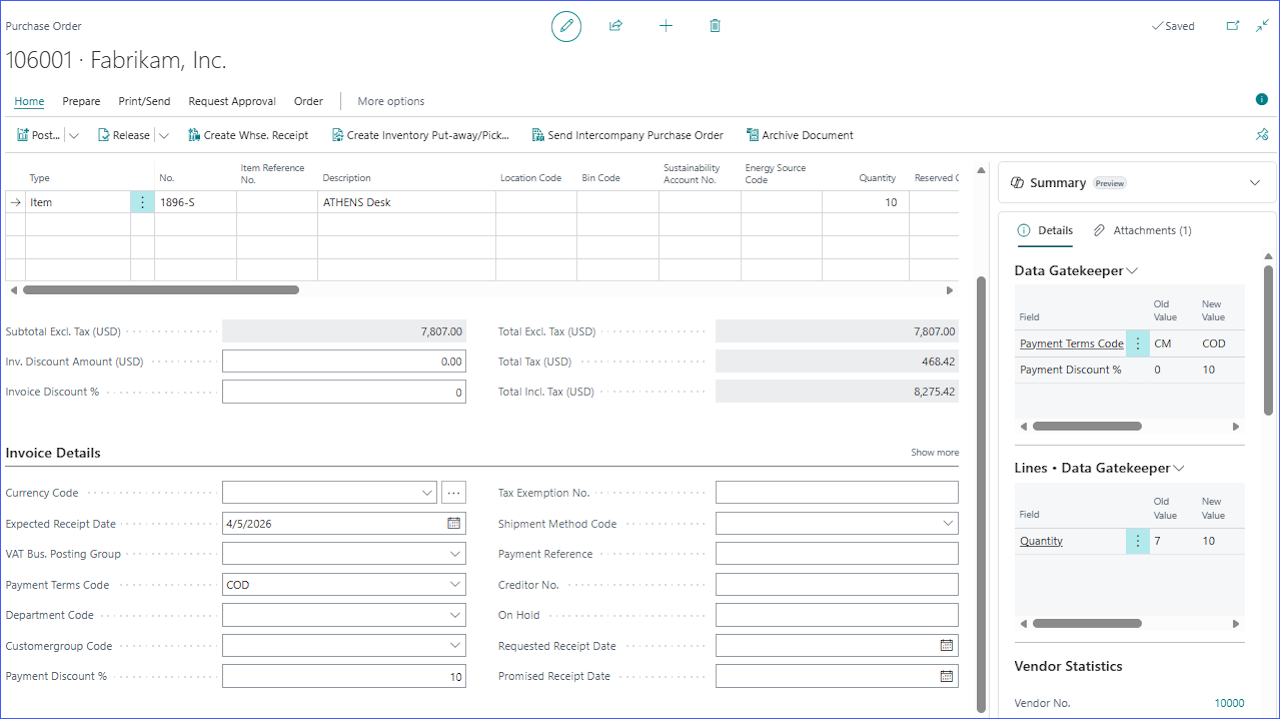Open the Shipment Method Code dropdown
This screenshot has height=720, width=1280.
click(x=948, y=523)
